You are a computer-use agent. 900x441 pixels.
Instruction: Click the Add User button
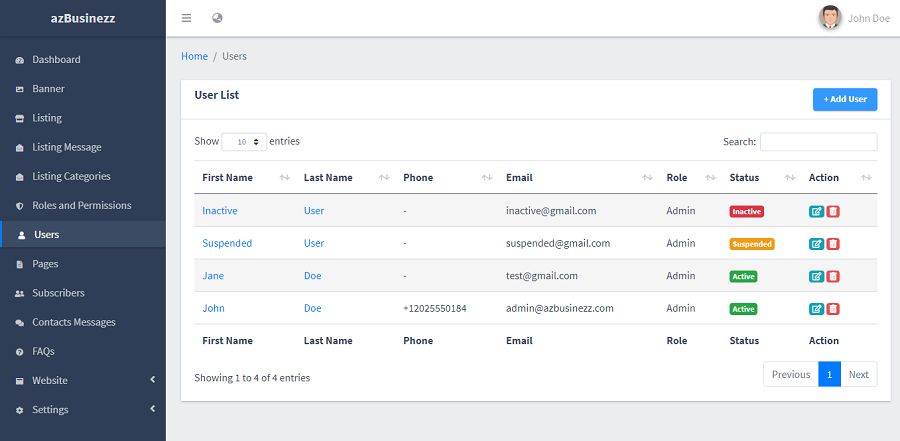845,99
